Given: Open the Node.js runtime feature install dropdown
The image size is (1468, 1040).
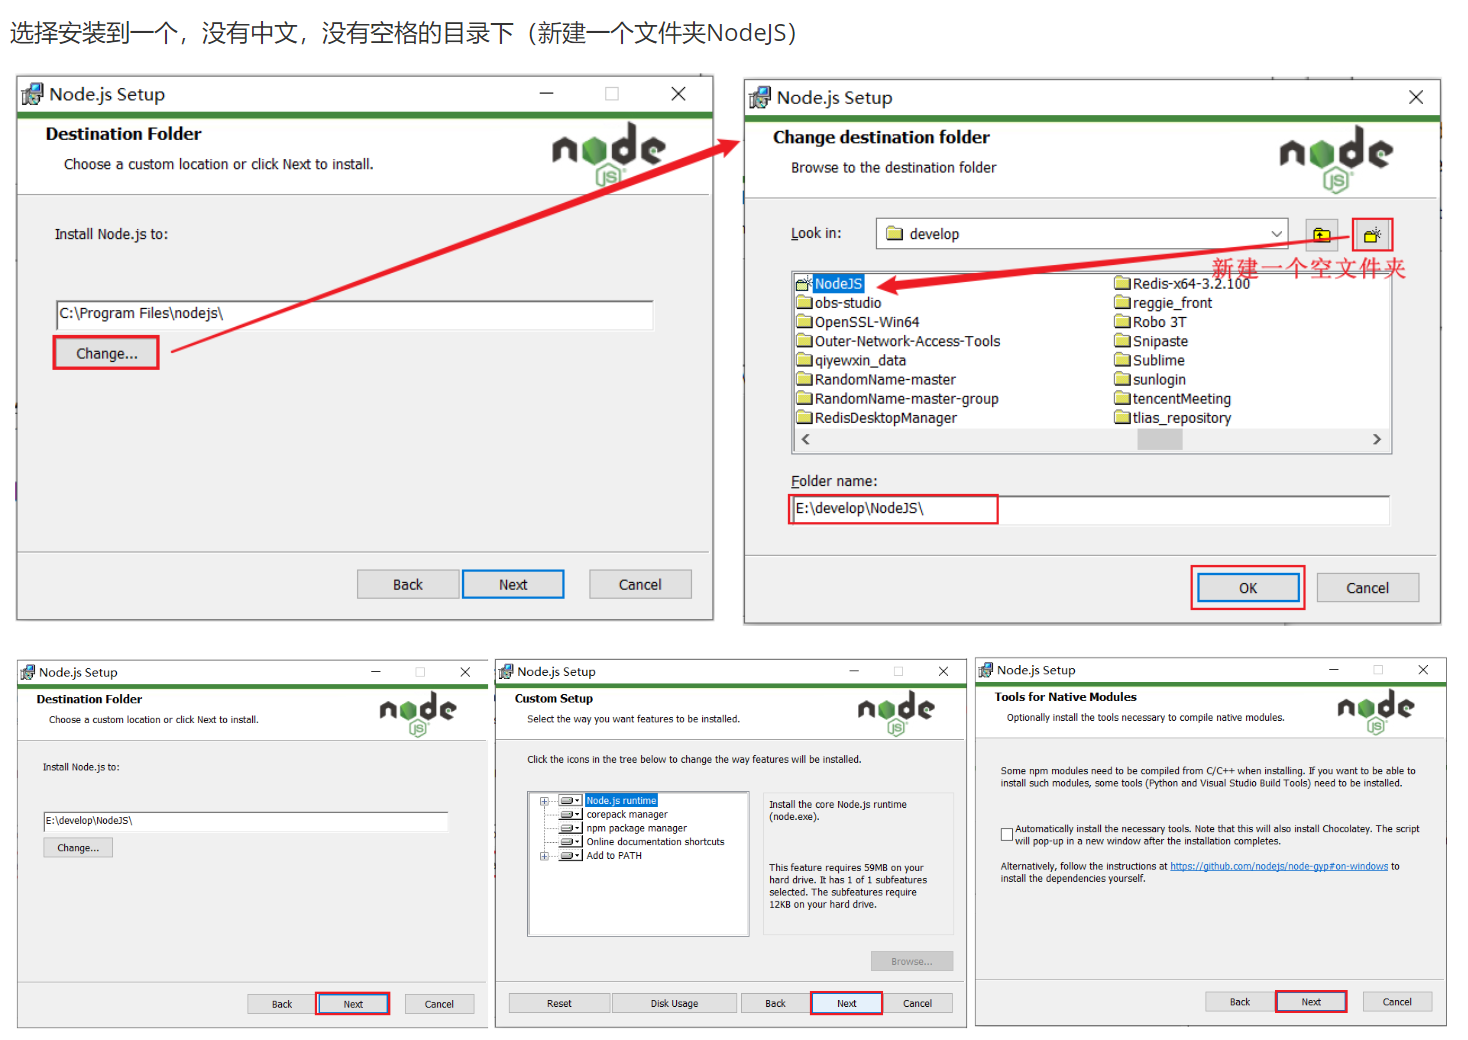Looking at the screenshot, I should point(571,801).
